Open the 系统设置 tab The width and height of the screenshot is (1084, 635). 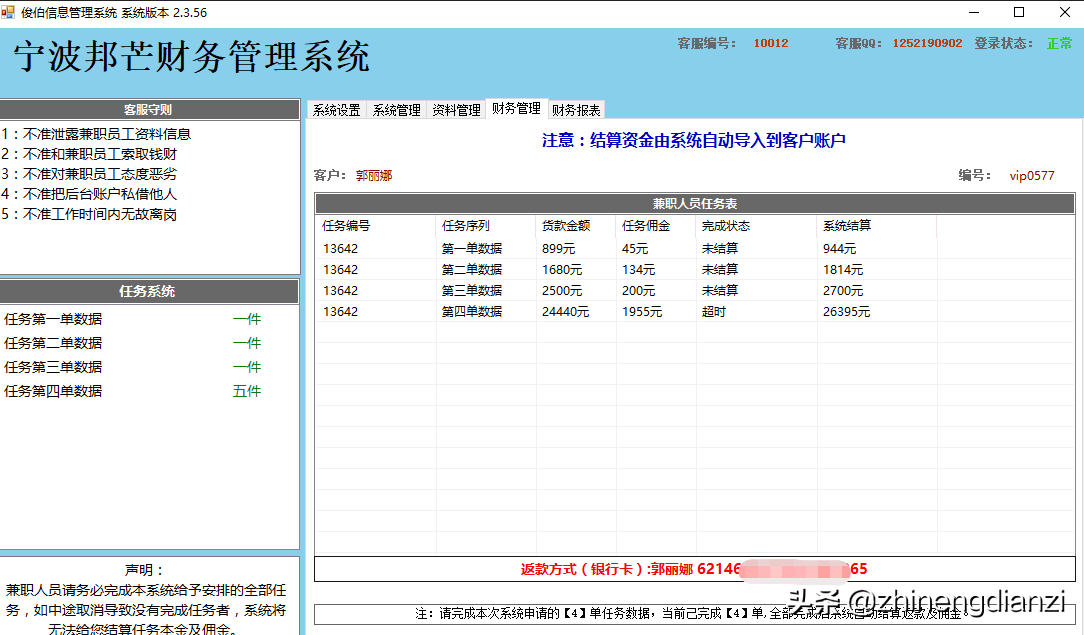click(x=337, y=110)
